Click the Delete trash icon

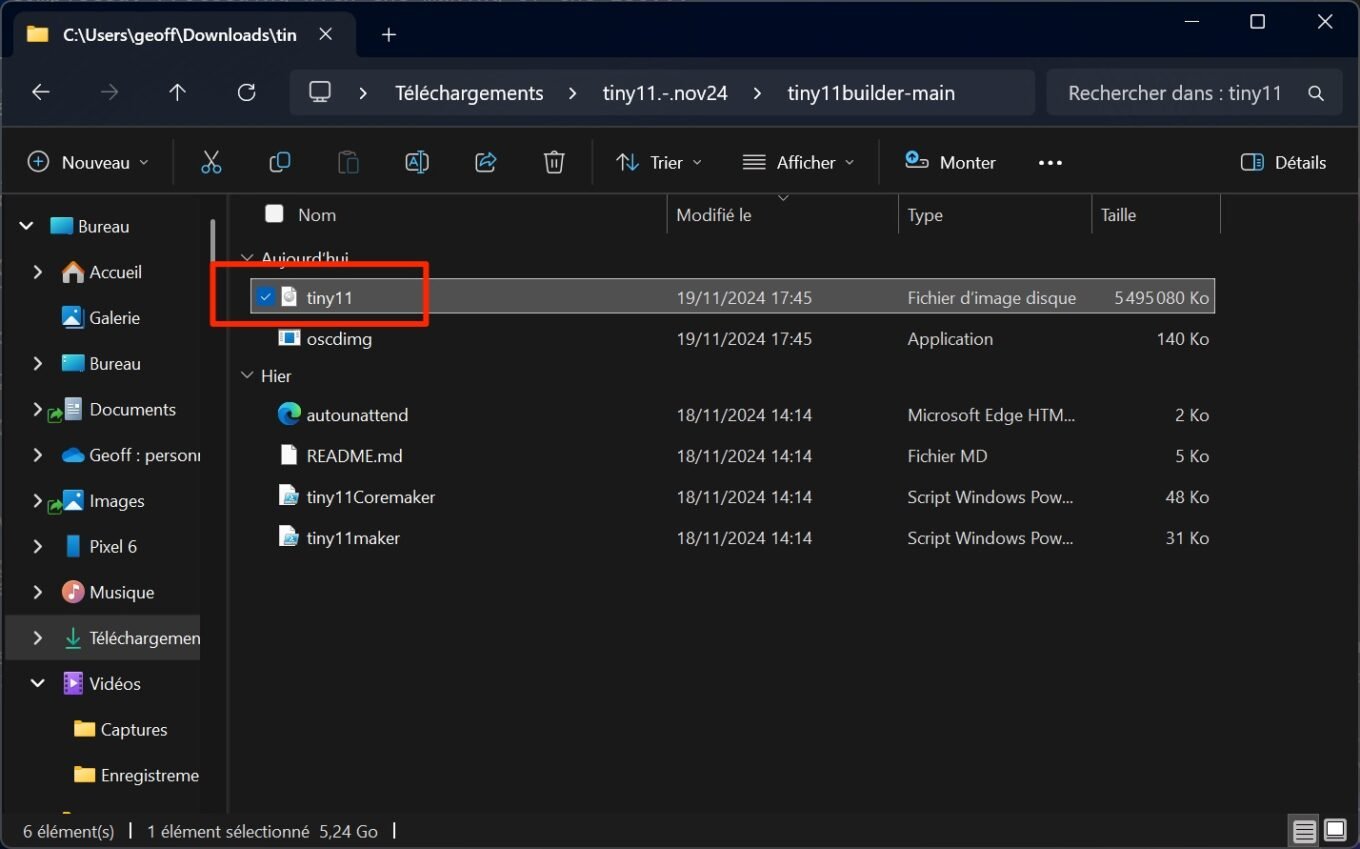(x=554, y=163)
